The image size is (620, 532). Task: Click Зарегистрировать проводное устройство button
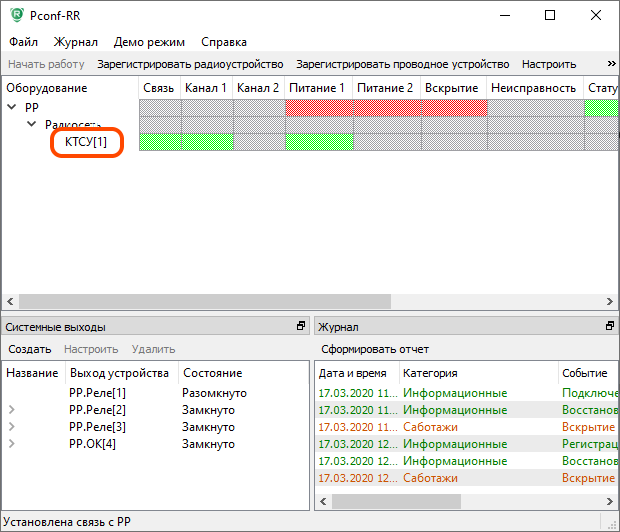(x=402, y=64)
